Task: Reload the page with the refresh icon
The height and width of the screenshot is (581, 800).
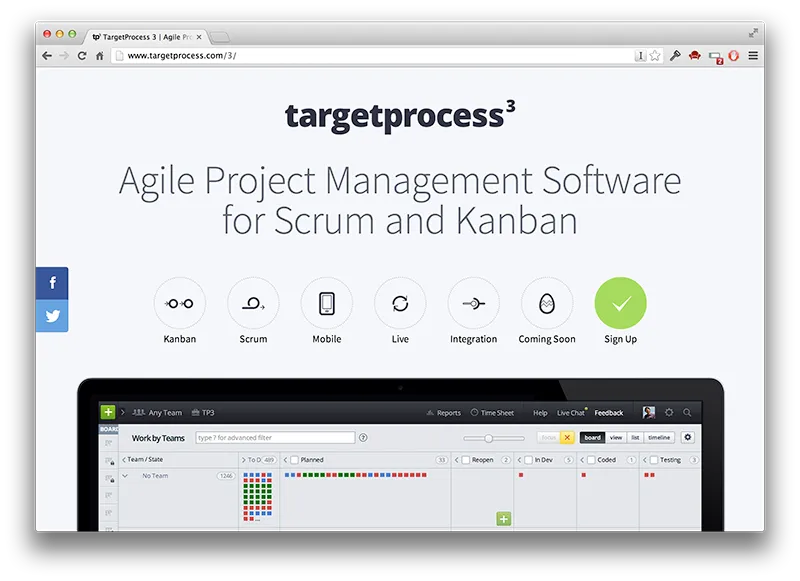Action: pos(82,56)
